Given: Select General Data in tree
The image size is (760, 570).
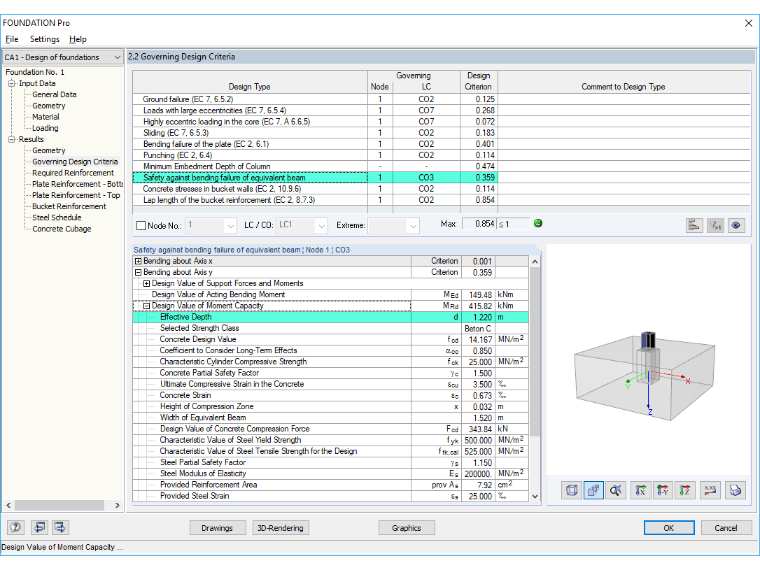Looking at the screenshot, I should coord(54,95).
